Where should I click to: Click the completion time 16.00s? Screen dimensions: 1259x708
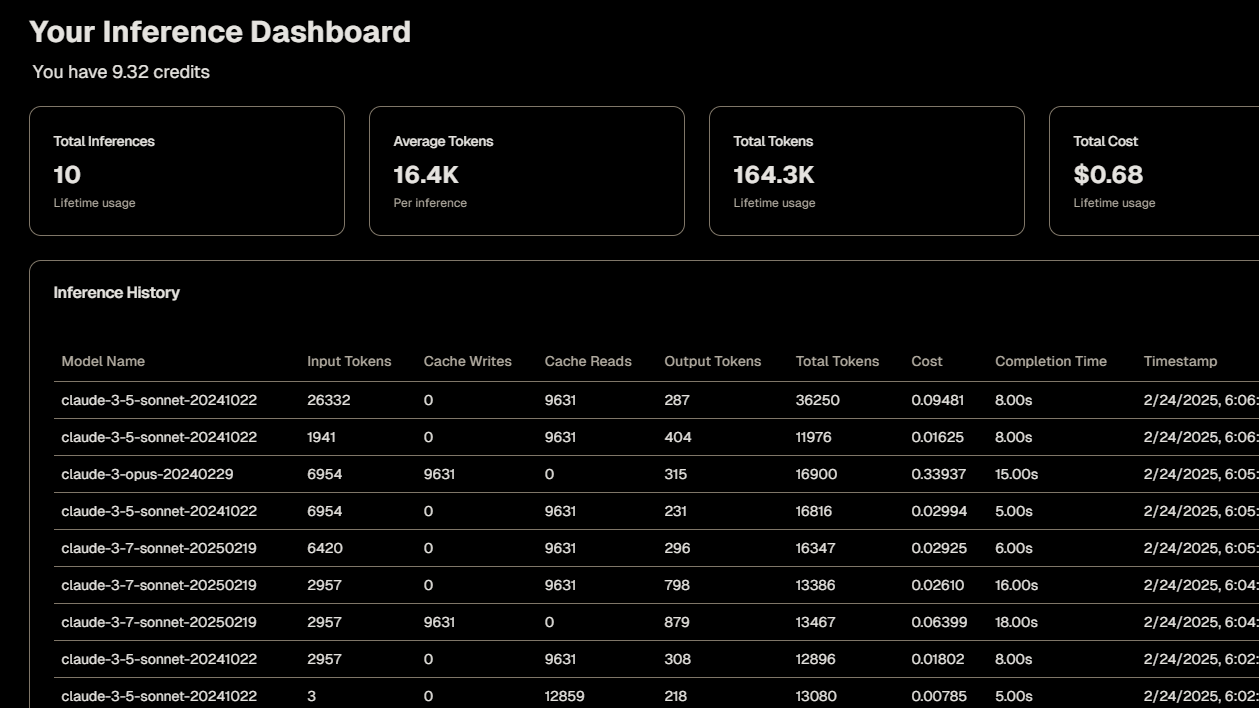point(1017,585)
